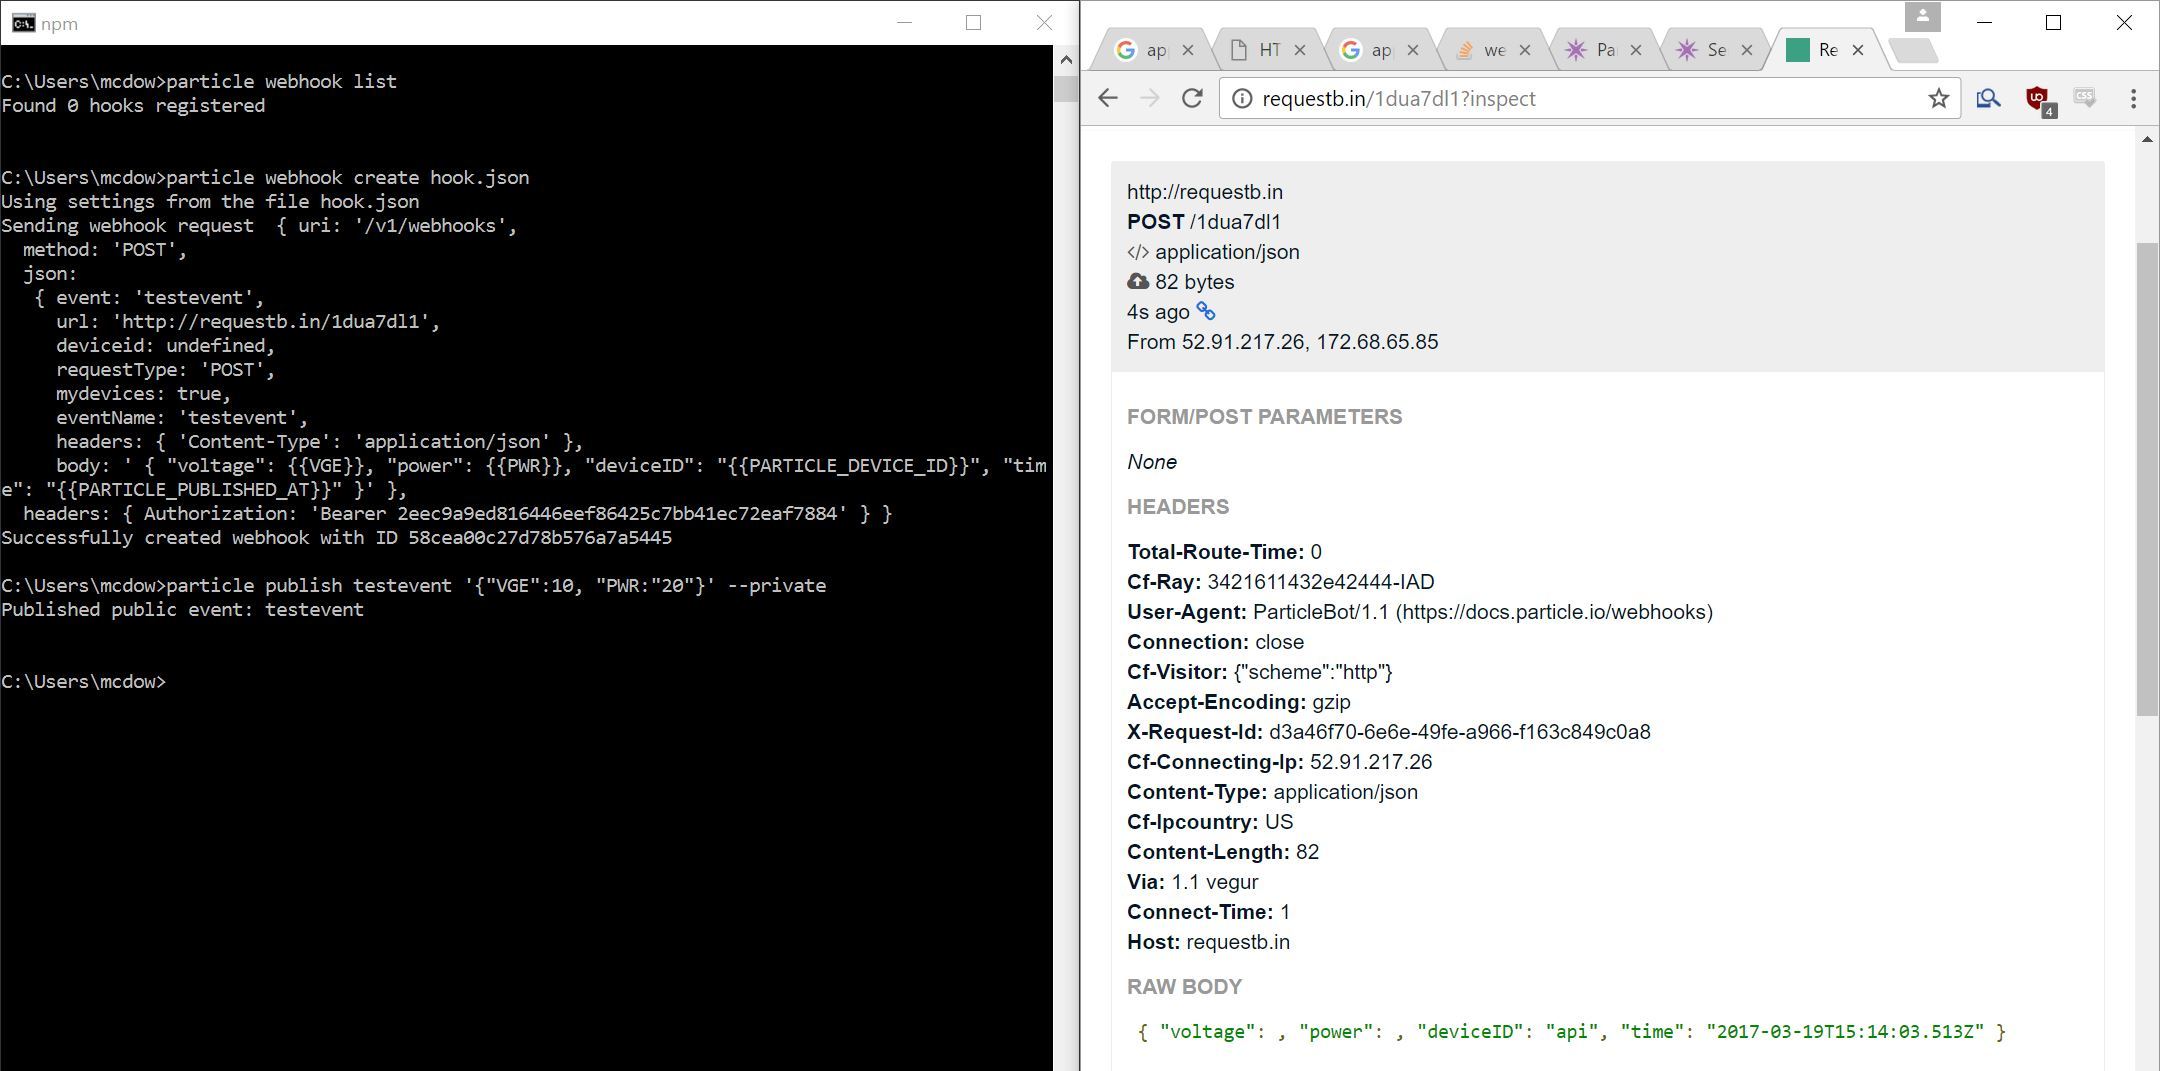Click the raw JSON body text
The width and height of the screenshot is (2160, 1071).
1571,1032
